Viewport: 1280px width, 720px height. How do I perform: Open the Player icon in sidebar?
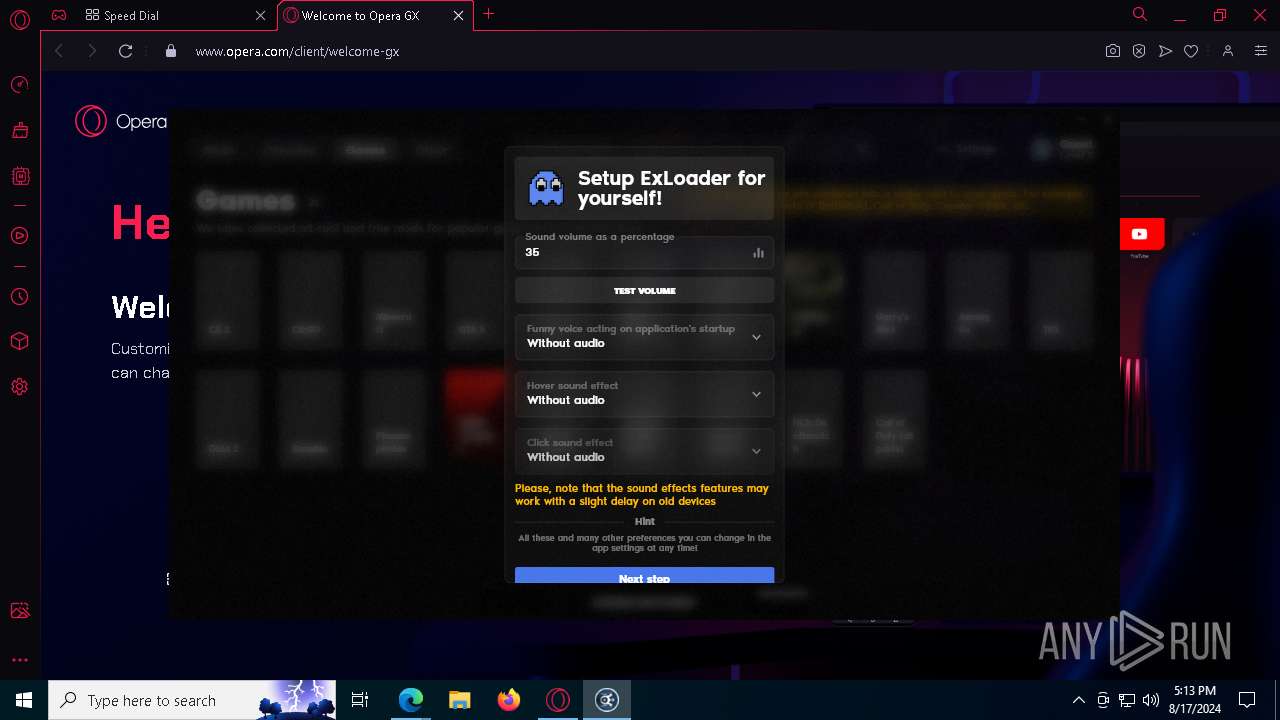(19, 236)
